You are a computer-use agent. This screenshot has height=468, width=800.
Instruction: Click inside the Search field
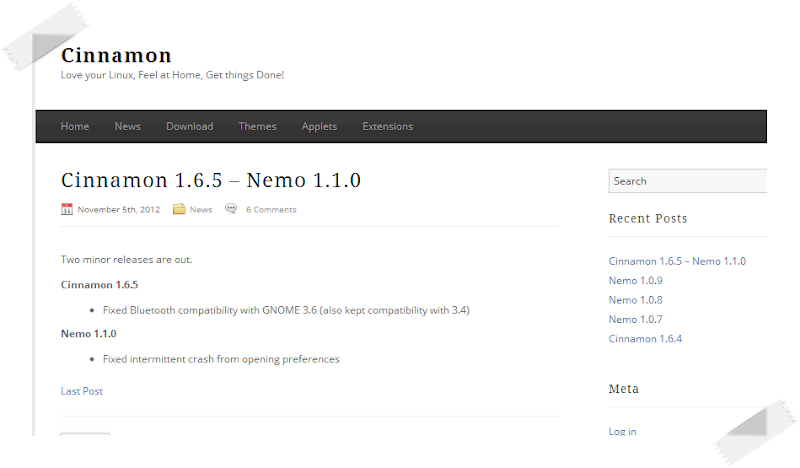pyautogui.click(x=687, y=181)
